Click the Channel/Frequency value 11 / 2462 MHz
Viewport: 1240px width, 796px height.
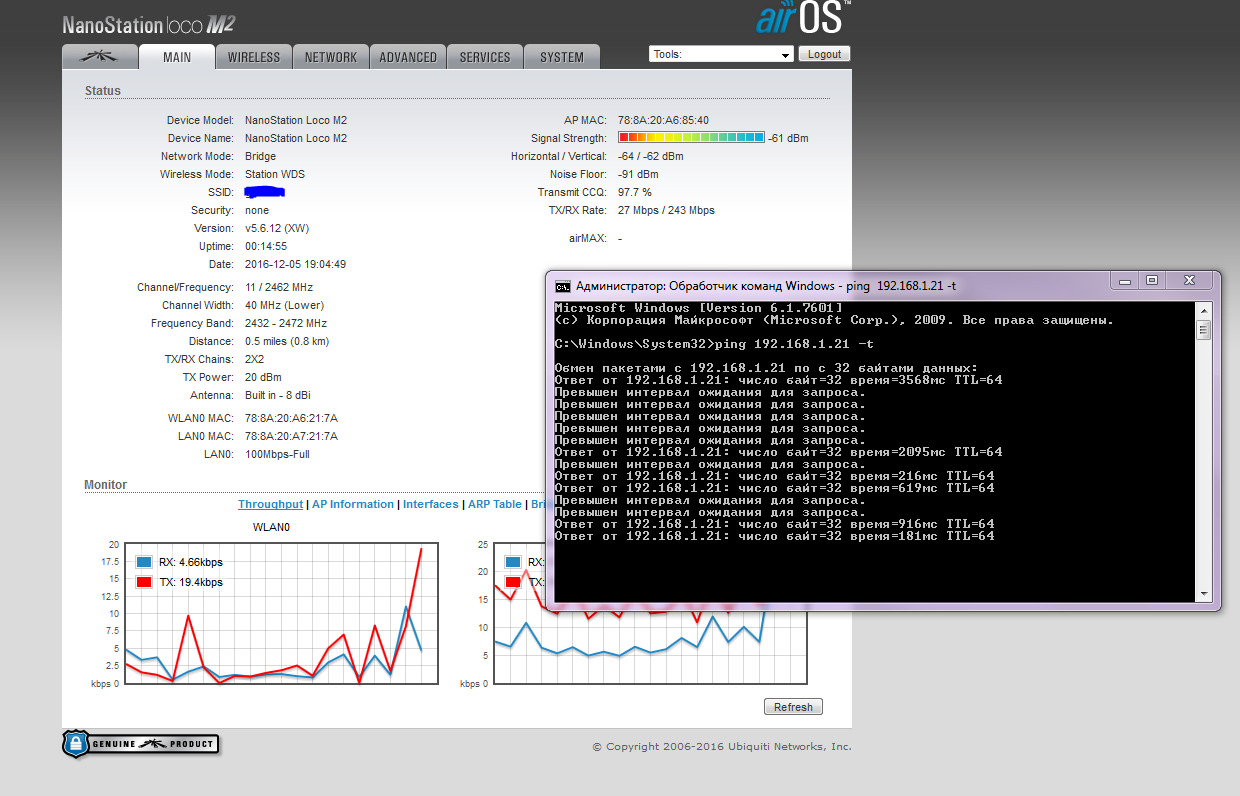(x=279, y=287)
